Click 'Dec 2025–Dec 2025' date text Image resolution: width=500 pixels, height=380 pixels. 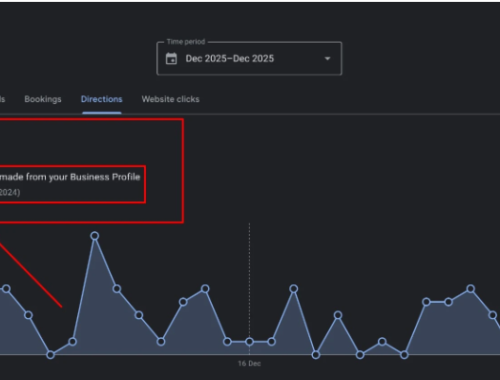(230, 59)
